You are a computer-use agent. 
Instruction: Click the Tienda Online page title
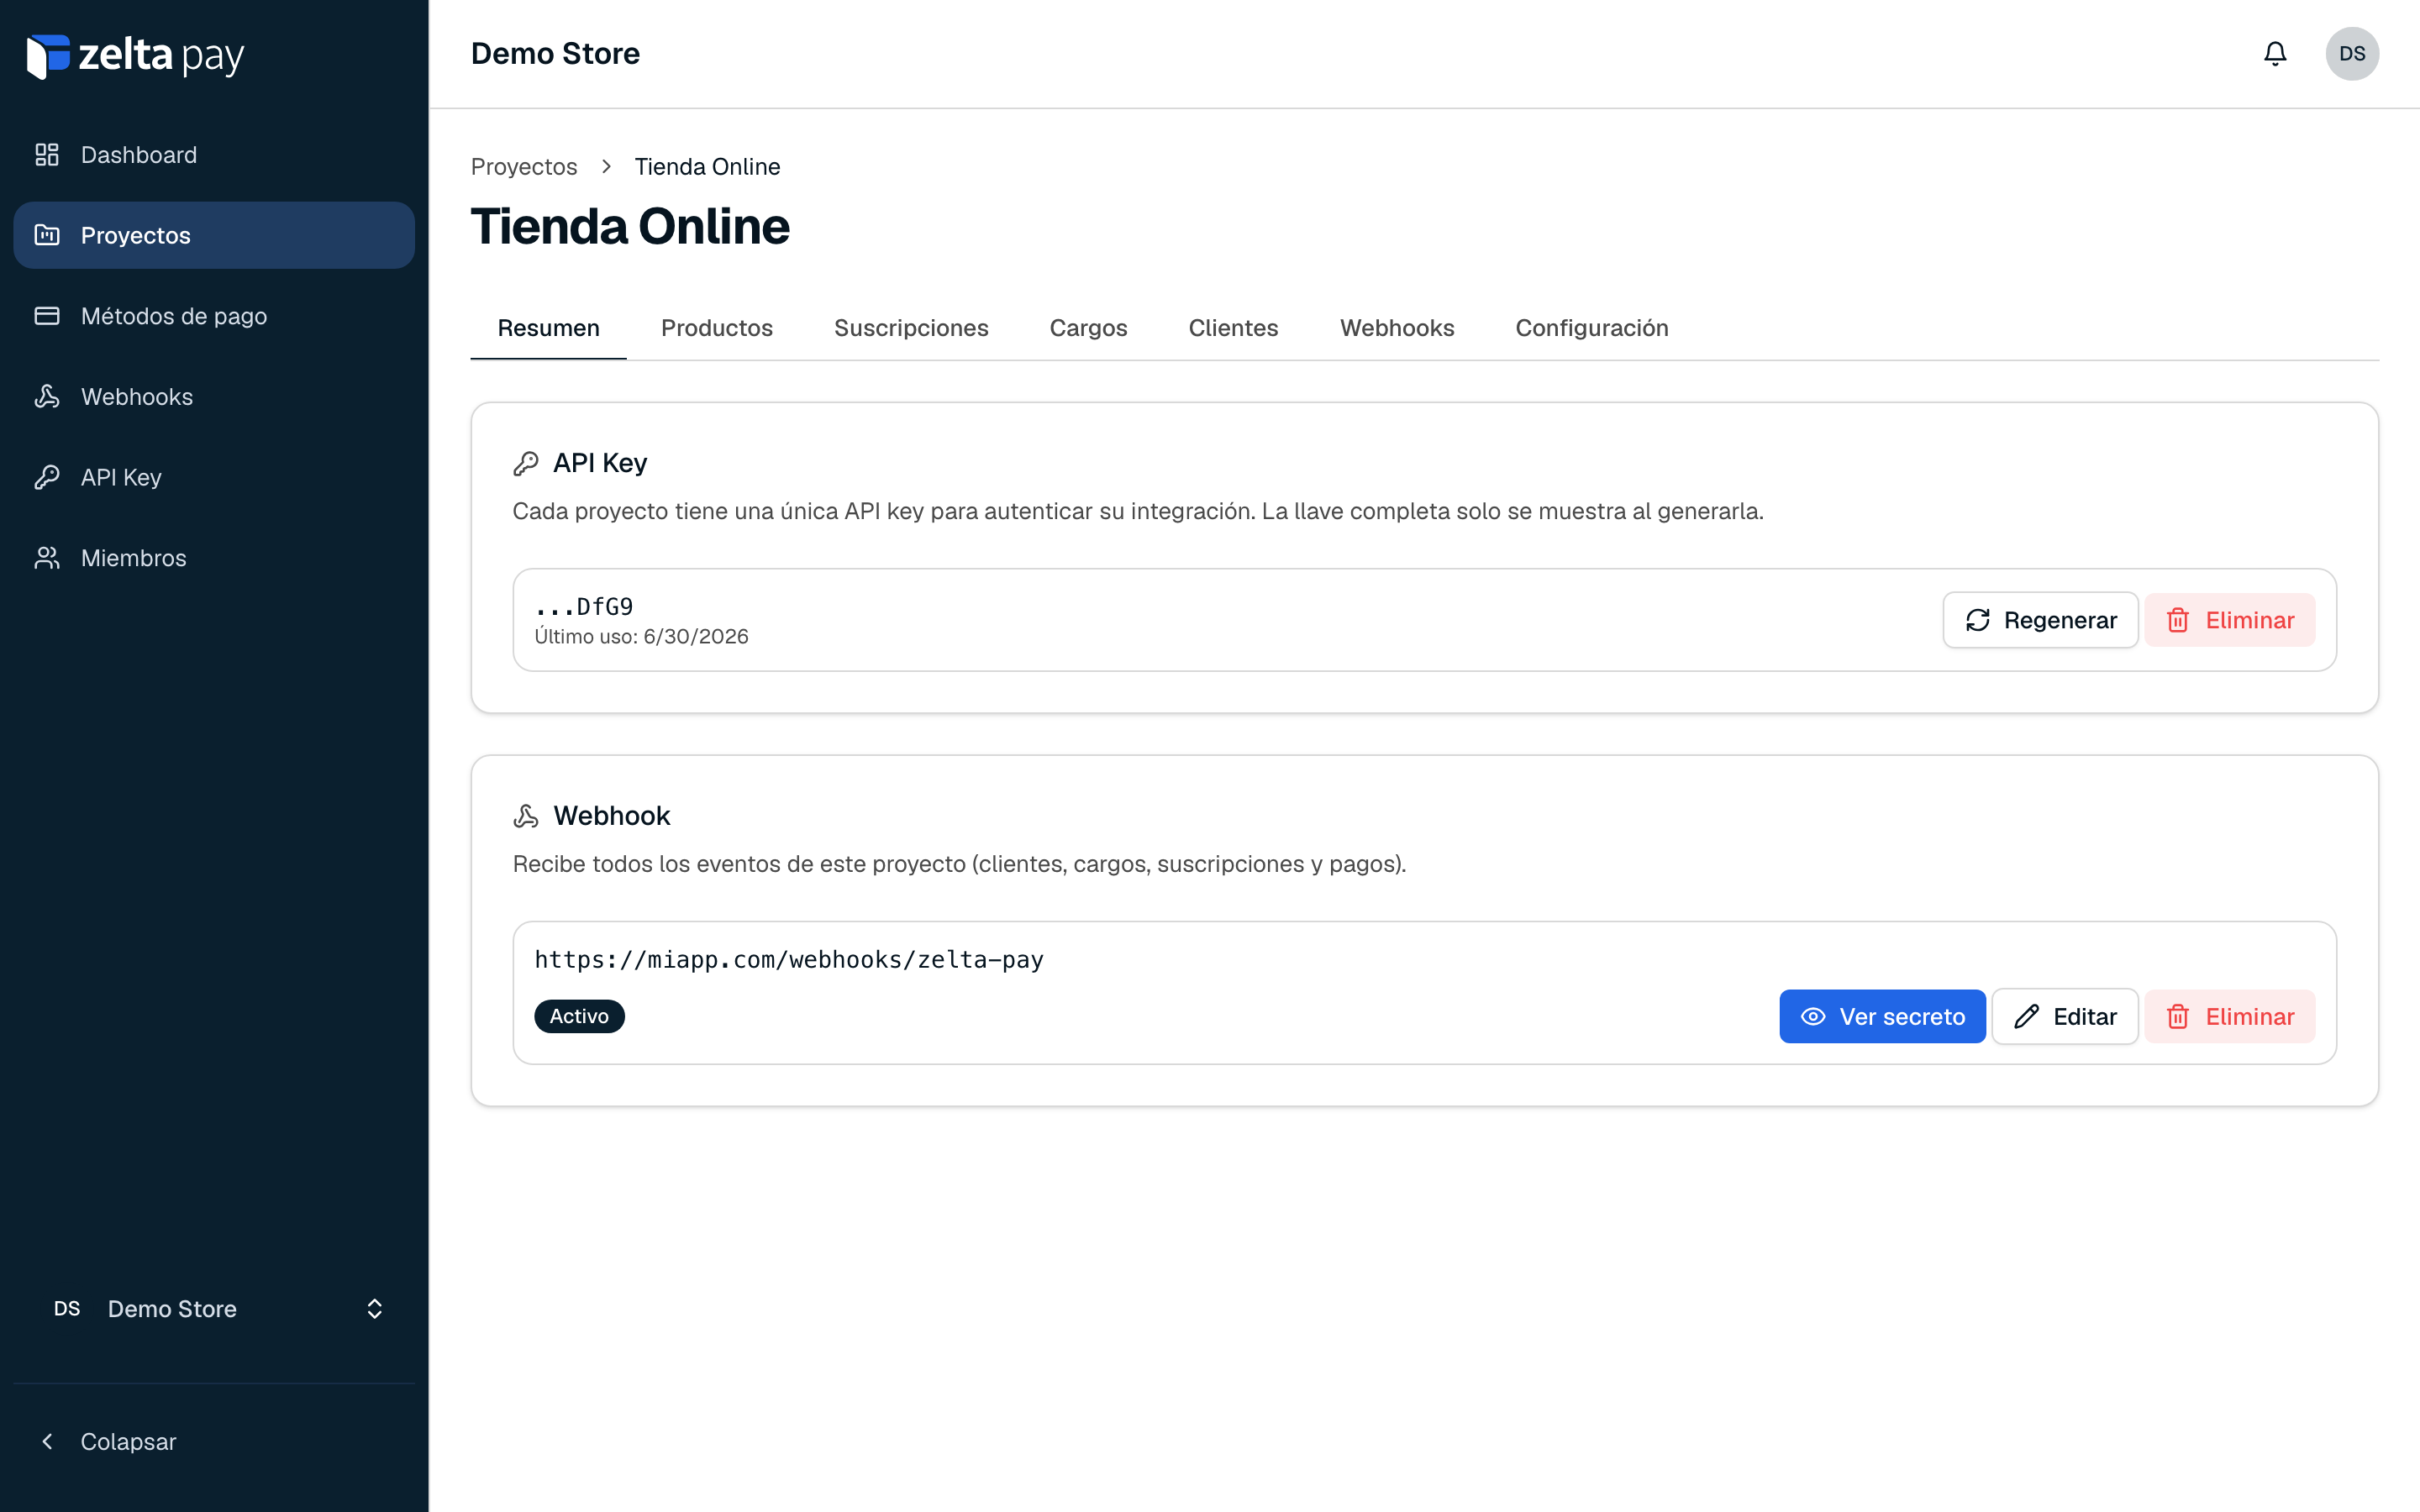[630, 227]
